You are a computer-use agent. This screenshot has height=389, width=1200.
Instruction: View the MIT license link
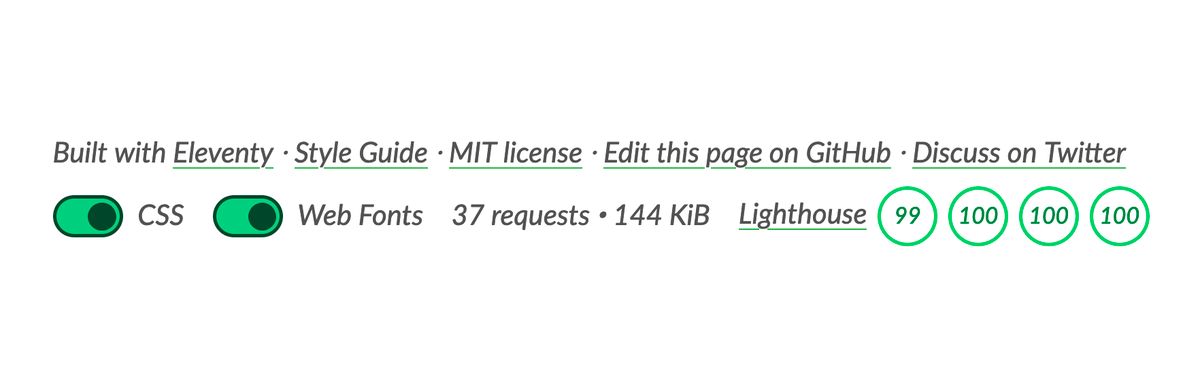click(516, 154)
